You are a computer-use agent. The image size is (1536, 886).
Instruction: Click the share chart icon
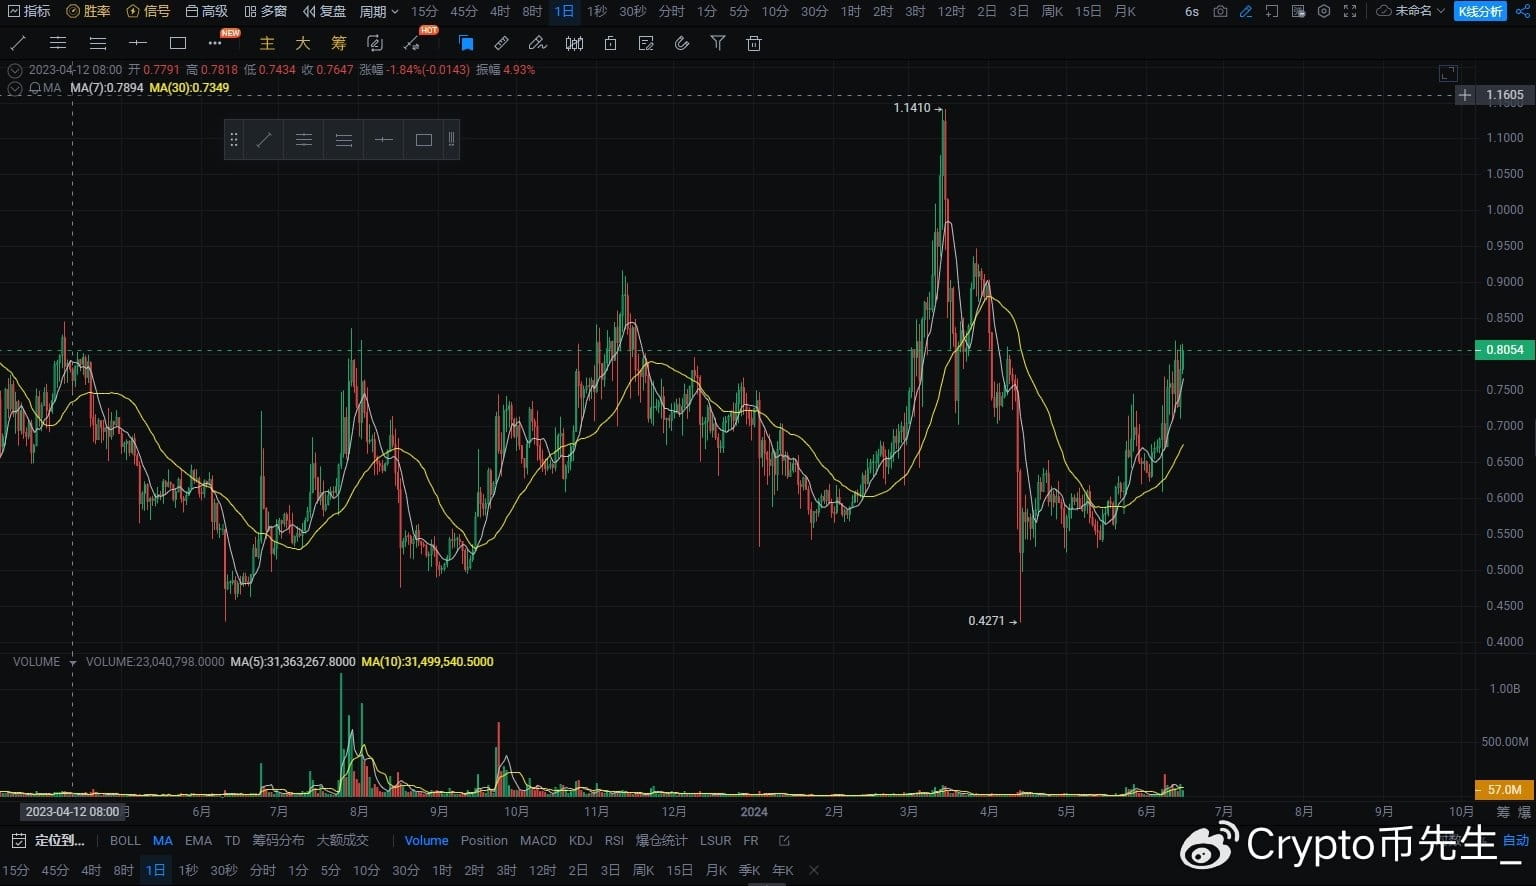click(1522, 11)
